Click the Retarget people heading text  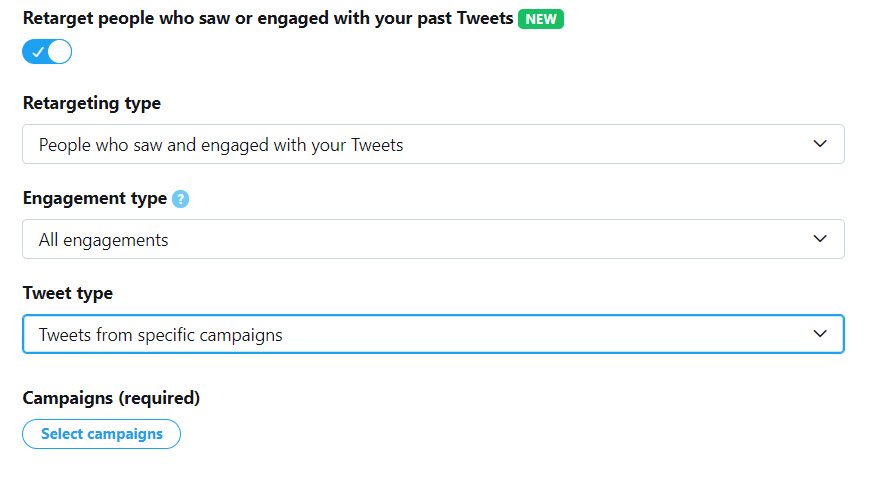click(x=268, y=18)
